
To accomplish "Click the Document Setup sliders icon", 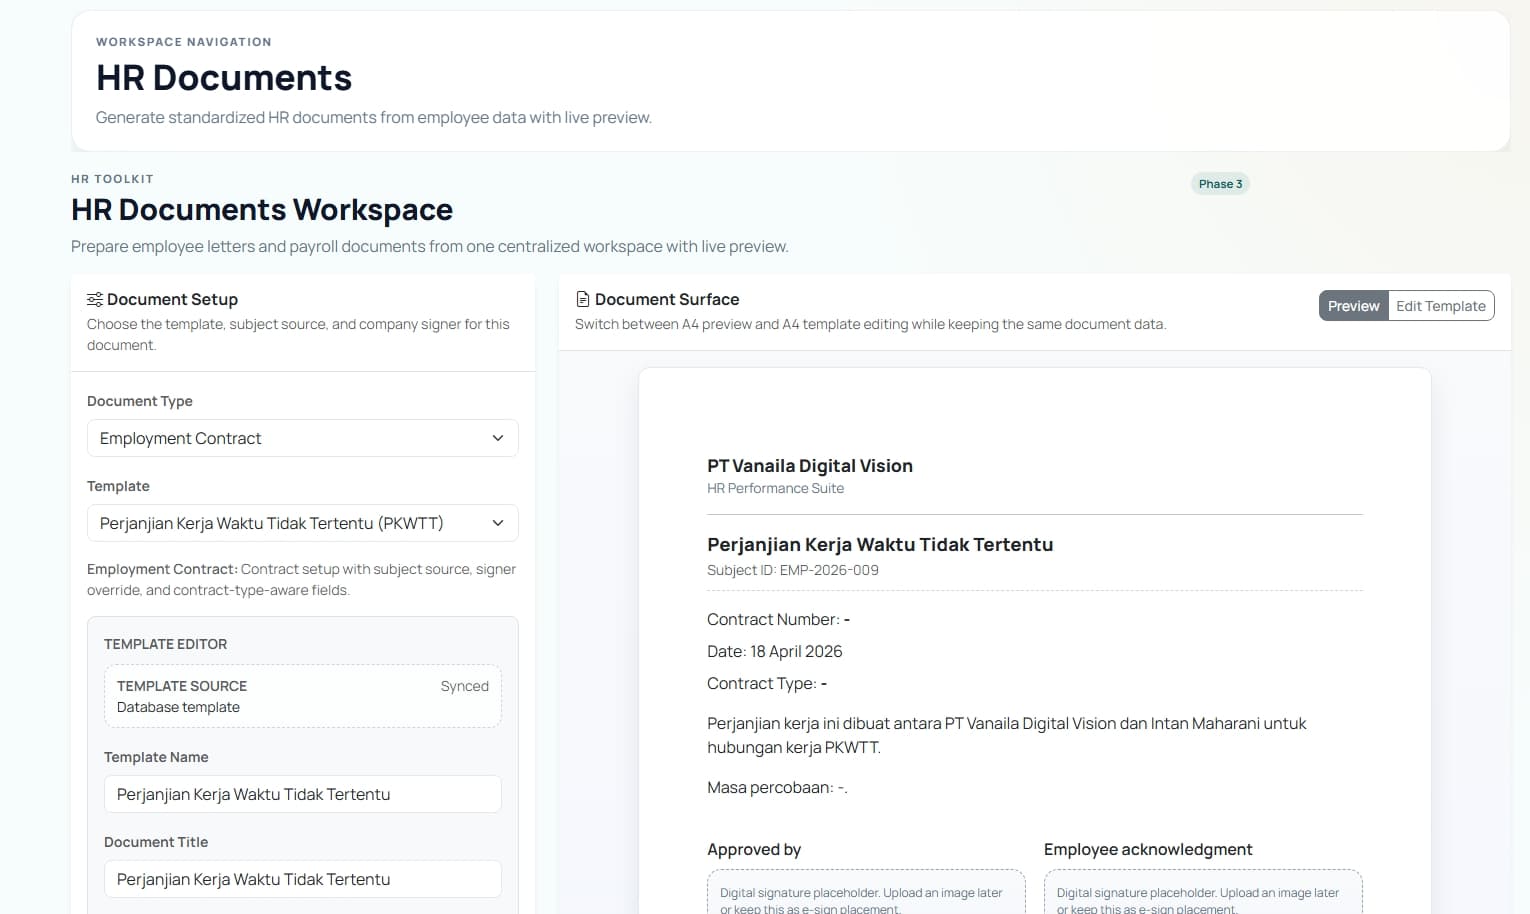I will point(95,299).
